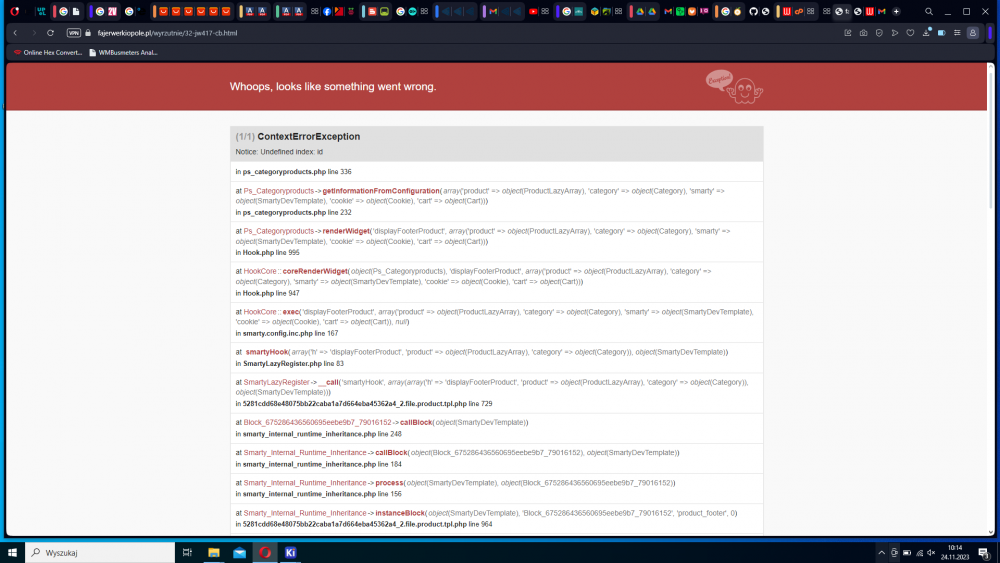Search open tabs with magnifier icon
This screenshot has width=1000, height=563.
[929, 11]
